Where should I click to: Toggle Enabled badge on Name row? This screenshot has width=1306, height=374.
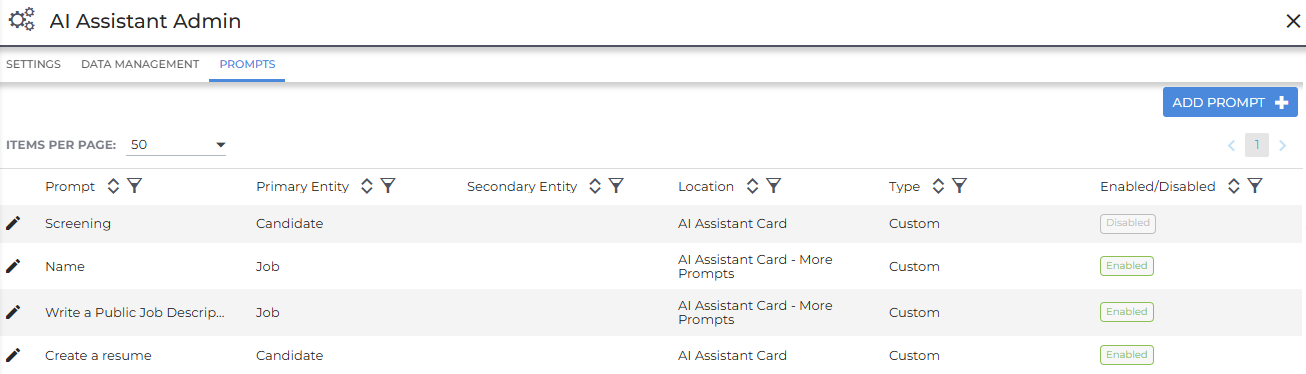1127,266
